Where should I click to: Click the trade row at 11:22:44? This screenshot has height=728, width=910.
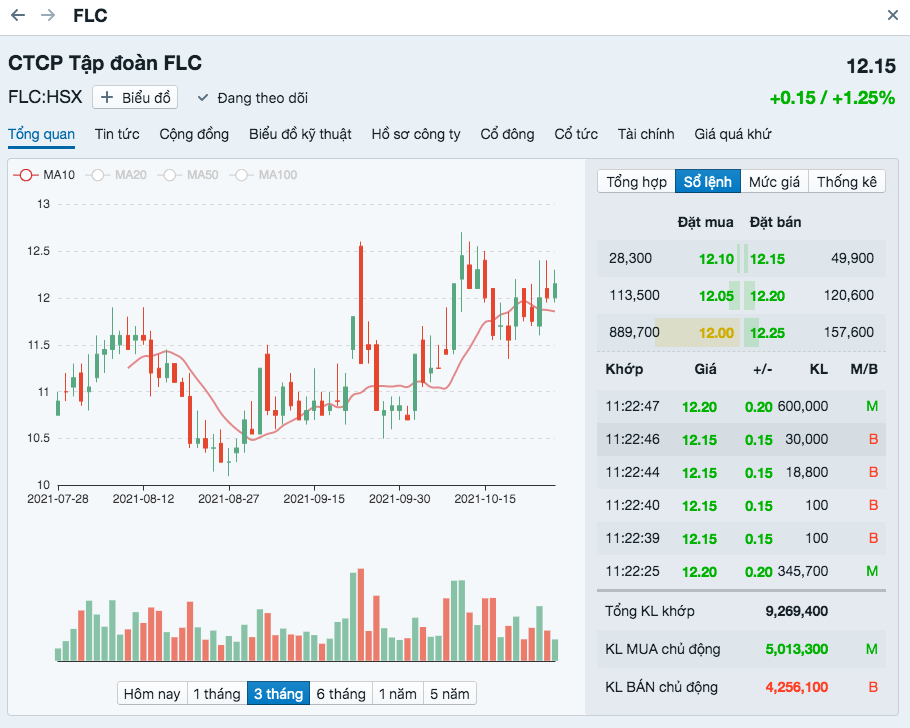click(x=741, y=473)
